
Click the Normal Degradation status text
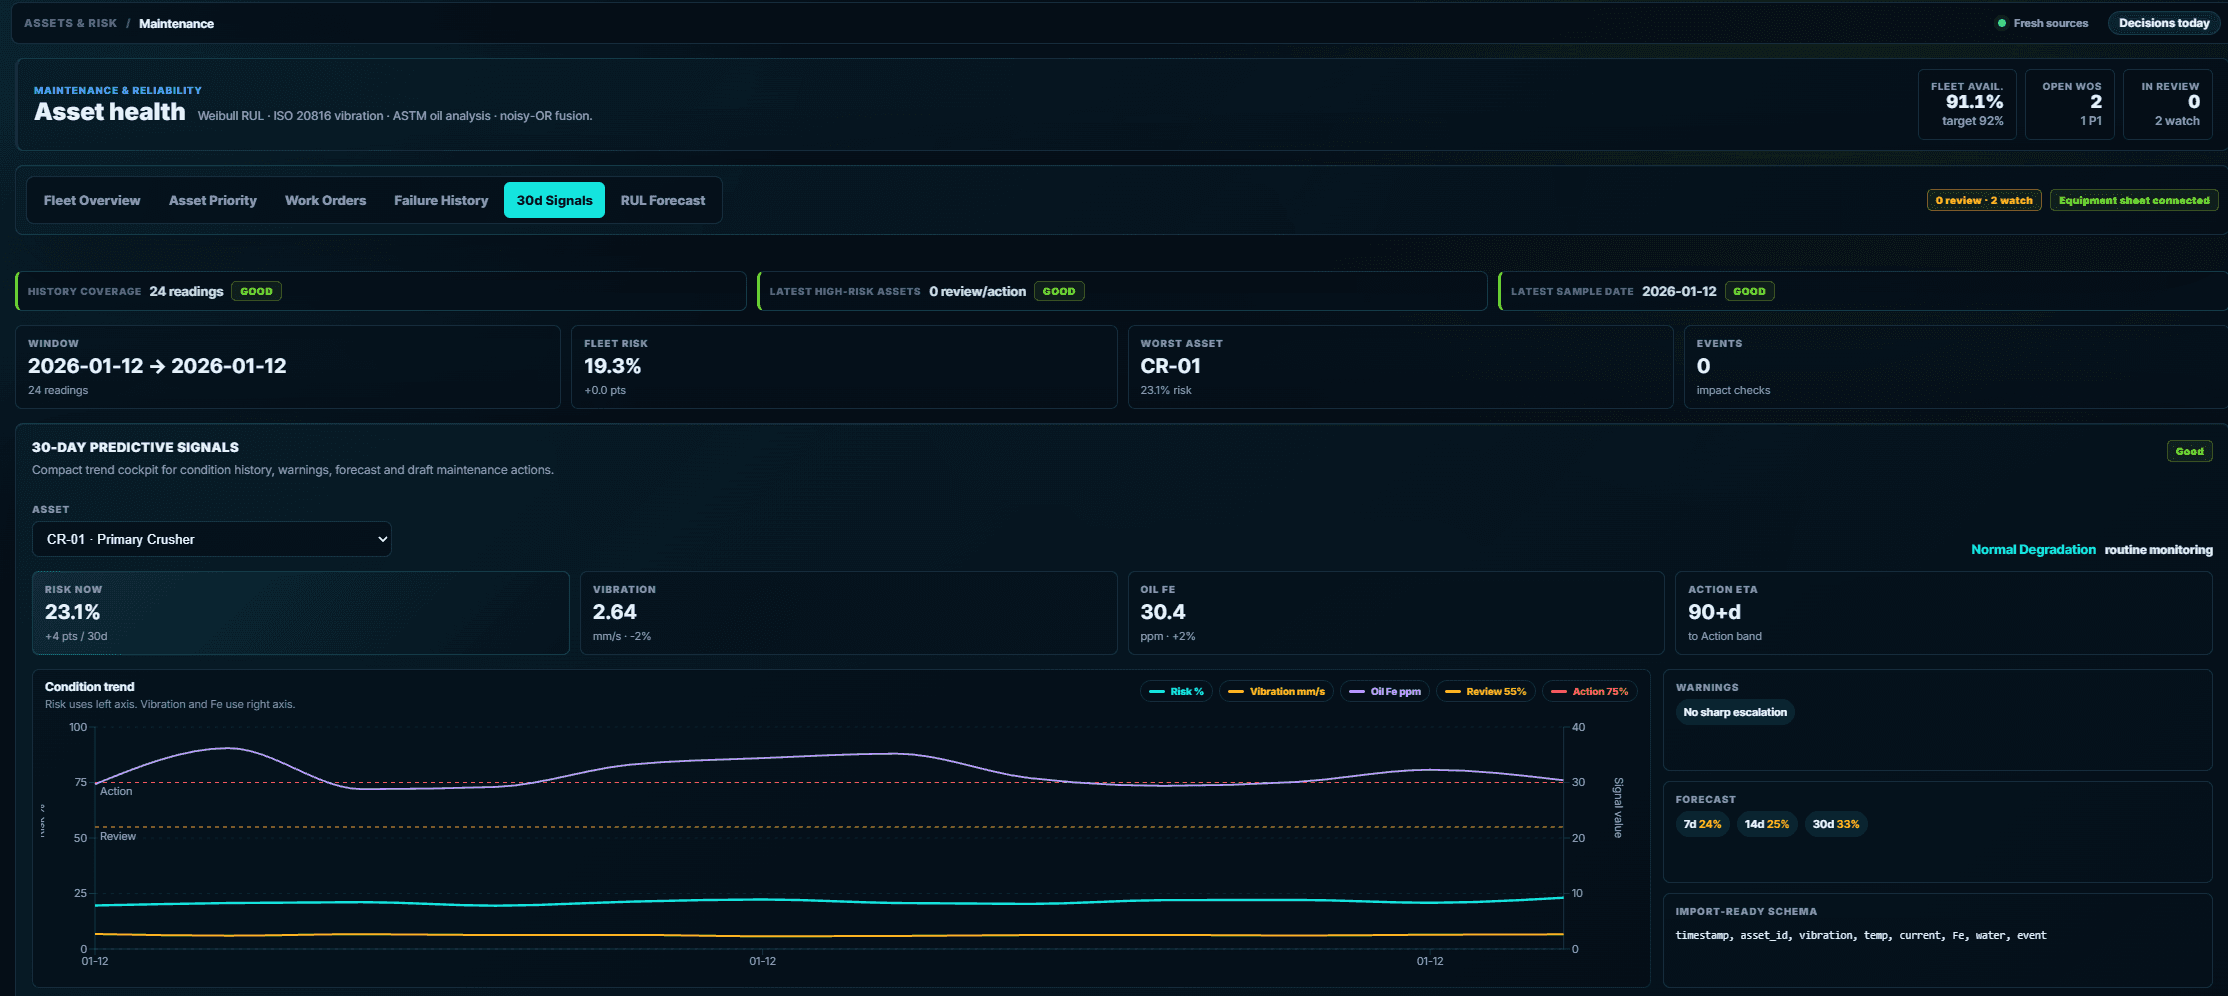point(2033,549)
